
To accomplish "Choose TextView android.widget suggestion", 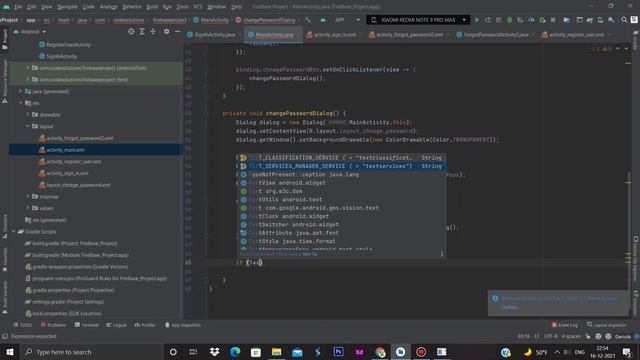I will pyautogui.click(x=341, y=183).
